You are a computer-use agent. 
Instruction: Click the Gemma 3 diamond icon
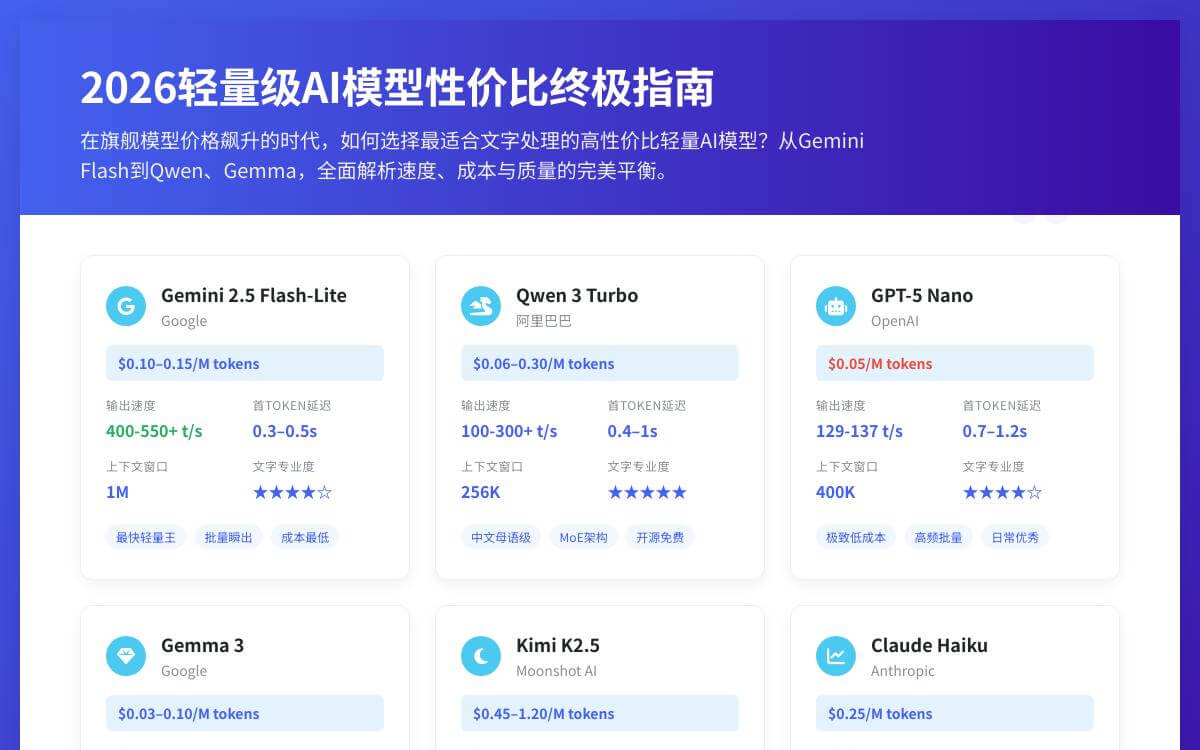(126, 655)
